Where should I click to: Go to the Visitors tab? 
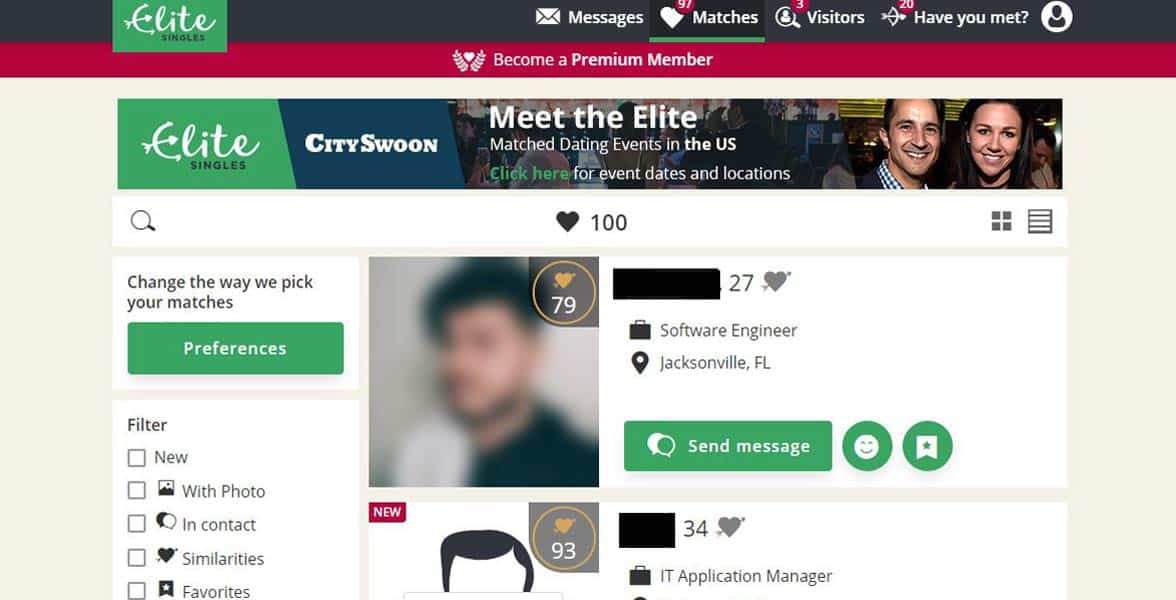click(820, 17)
